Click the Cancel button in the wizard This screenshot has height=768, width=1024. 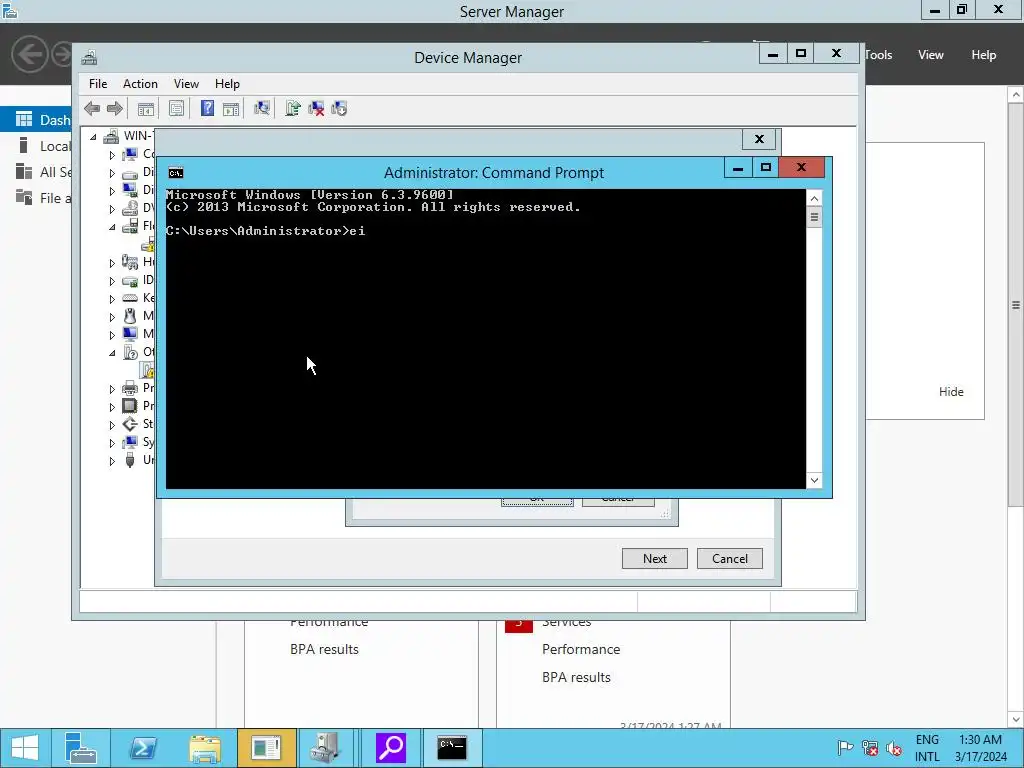click(x=729, y=558)
